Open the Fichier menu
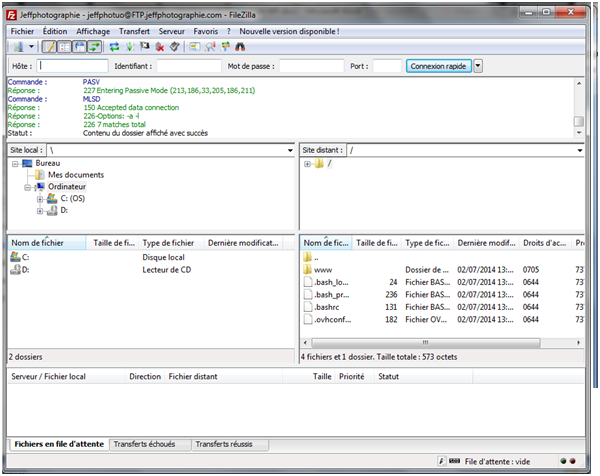This screenshot has width=600, height=476. click(22, 31)
